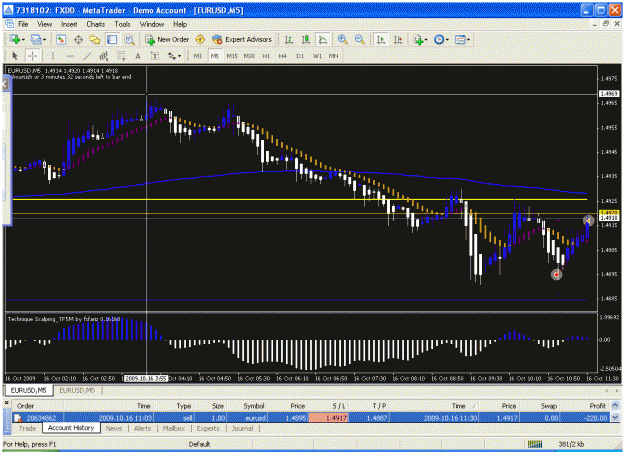
Task: Select the Equidistant Channel tool
Action: point(104,56)
